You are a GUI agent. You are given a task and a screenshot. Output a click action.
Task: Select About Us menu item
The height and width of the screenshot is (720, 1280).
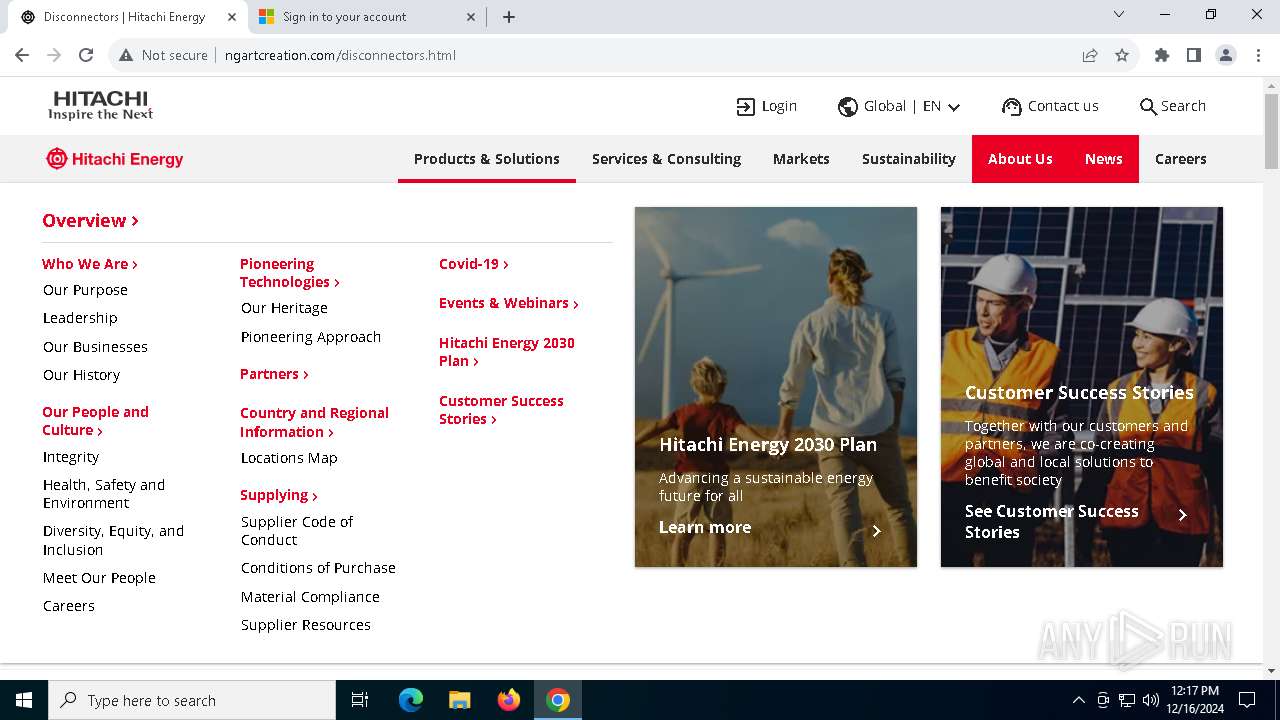(x=1020, y=159)
